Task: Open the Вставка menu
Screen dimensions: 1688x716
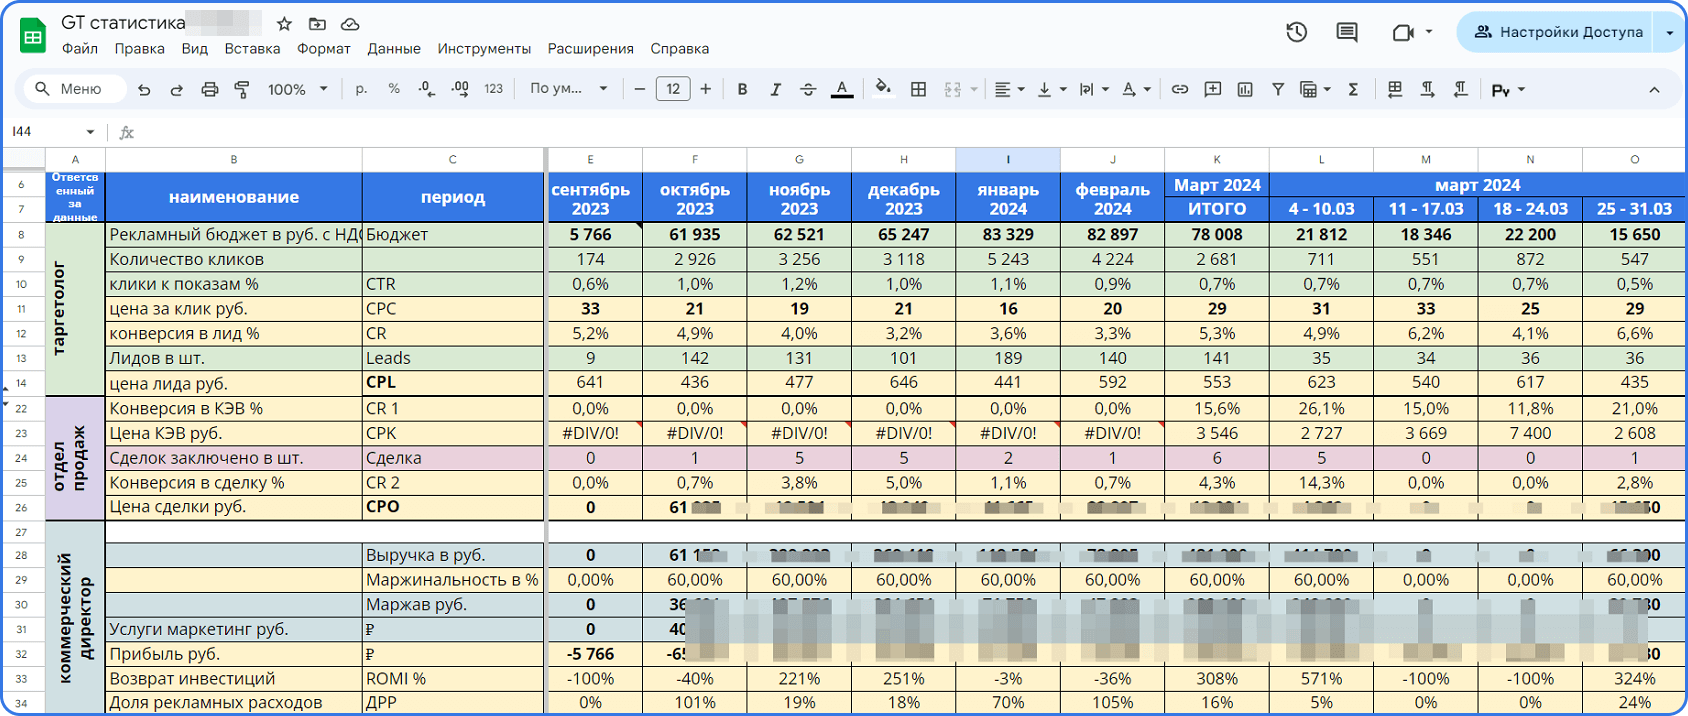Action: 252,49
